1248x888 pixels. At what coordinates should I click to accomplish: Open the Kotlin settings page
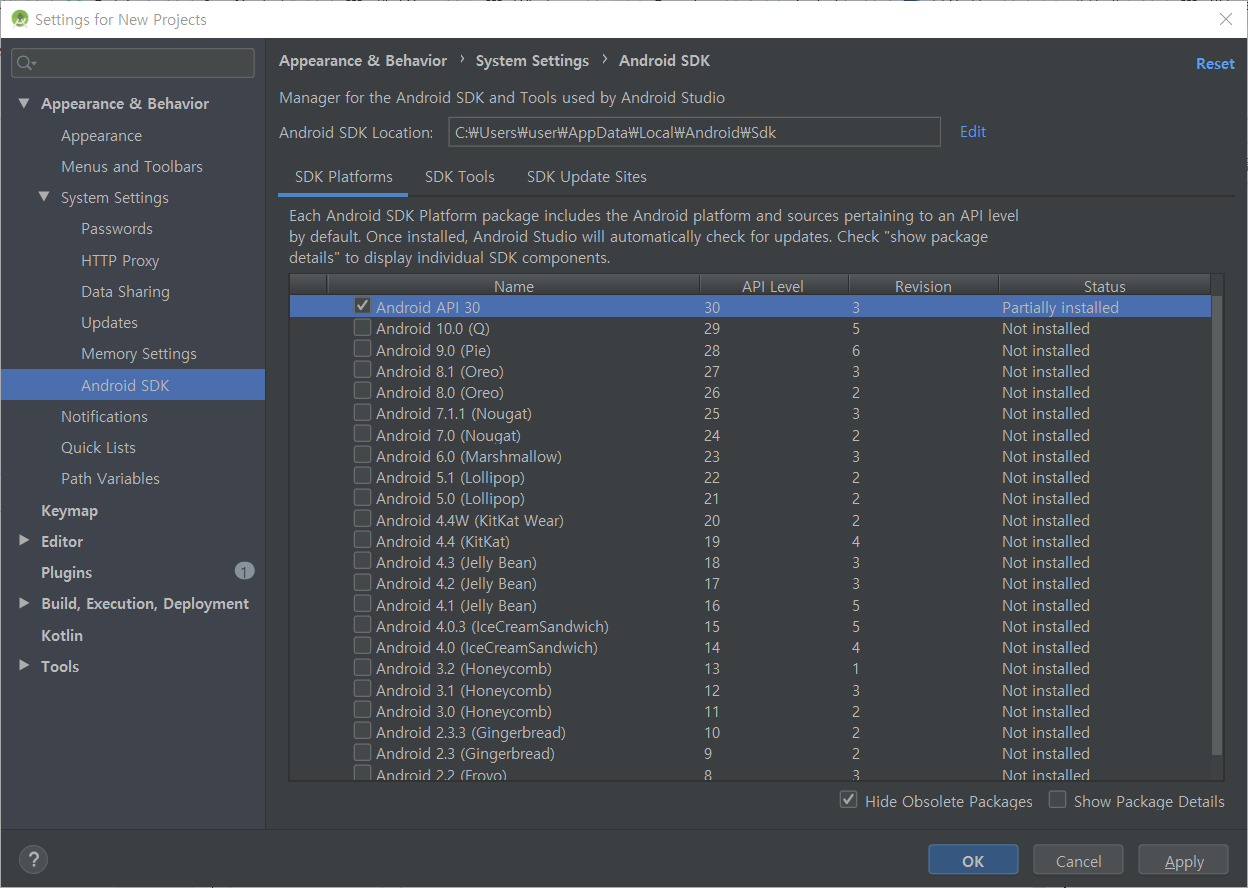pyautogui.click(x=62, y=635)
